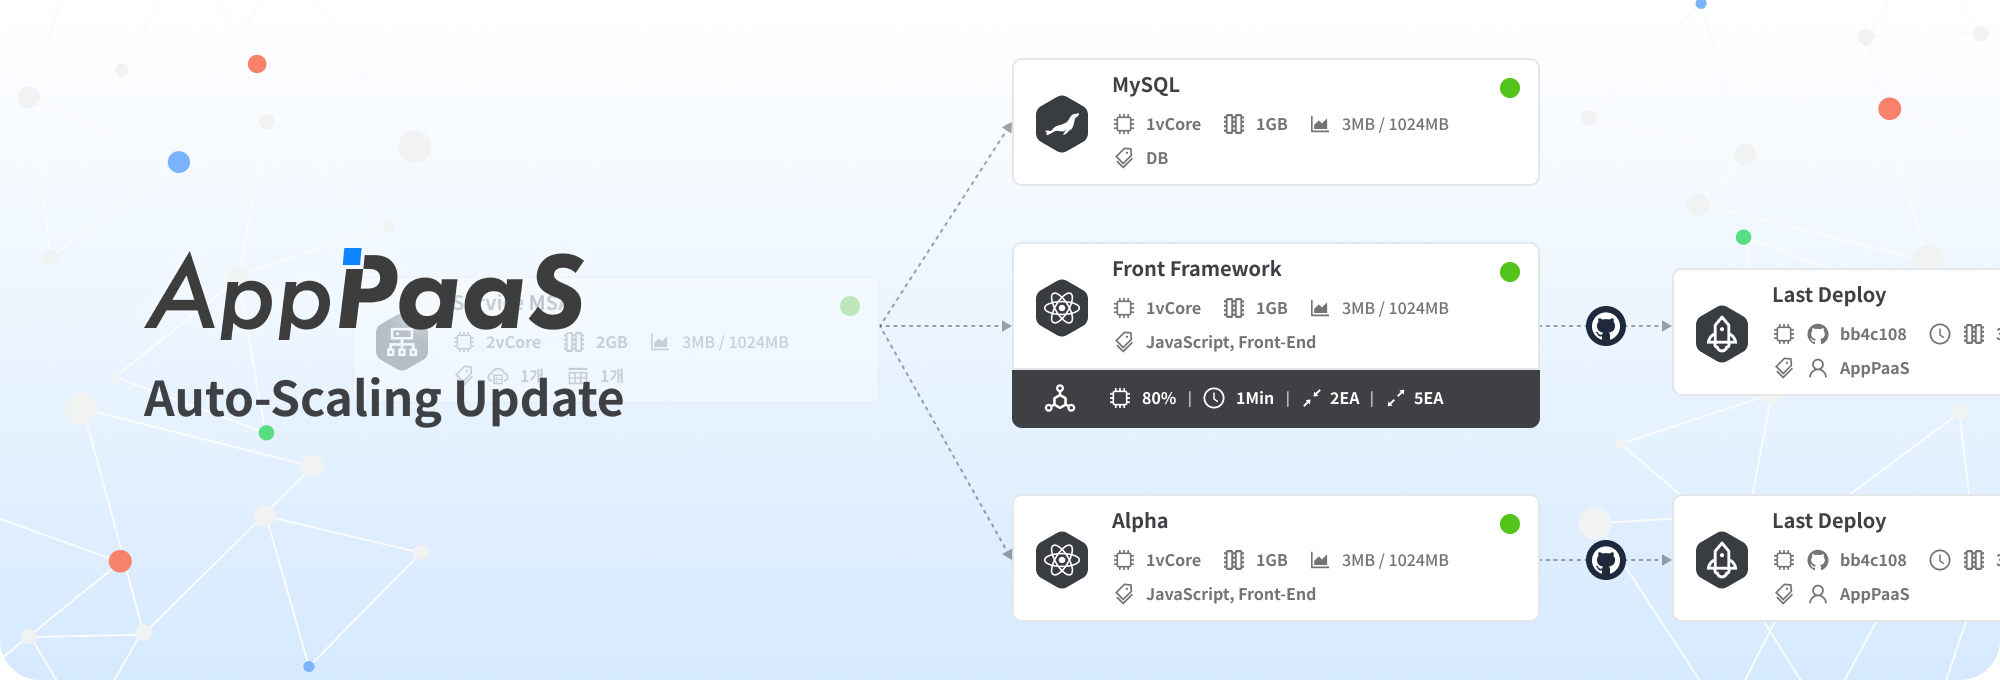
Task: Click the 2EA minimum instances value
Action: 1345,398
